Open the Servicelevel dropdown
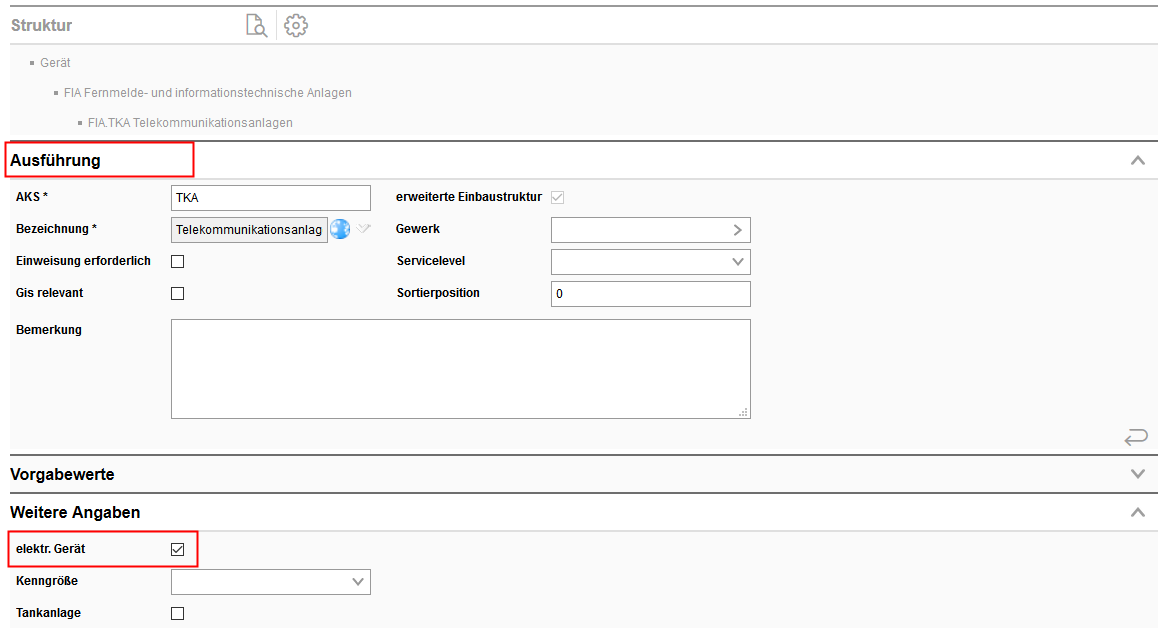This screenshot has width=1161, height=633. click(650, 262)
